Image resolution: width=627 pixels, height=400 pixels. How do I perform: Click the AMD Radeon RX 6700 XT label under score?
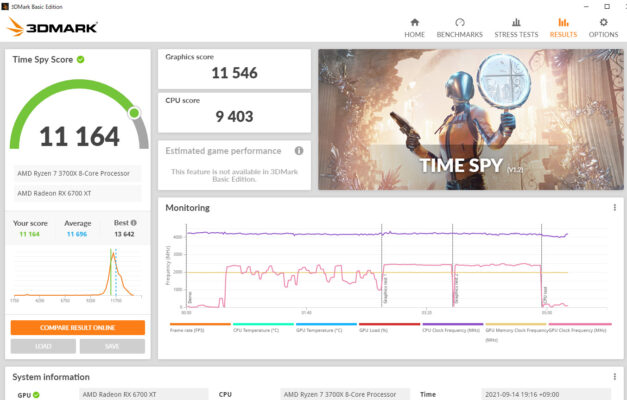pos(78,193)
